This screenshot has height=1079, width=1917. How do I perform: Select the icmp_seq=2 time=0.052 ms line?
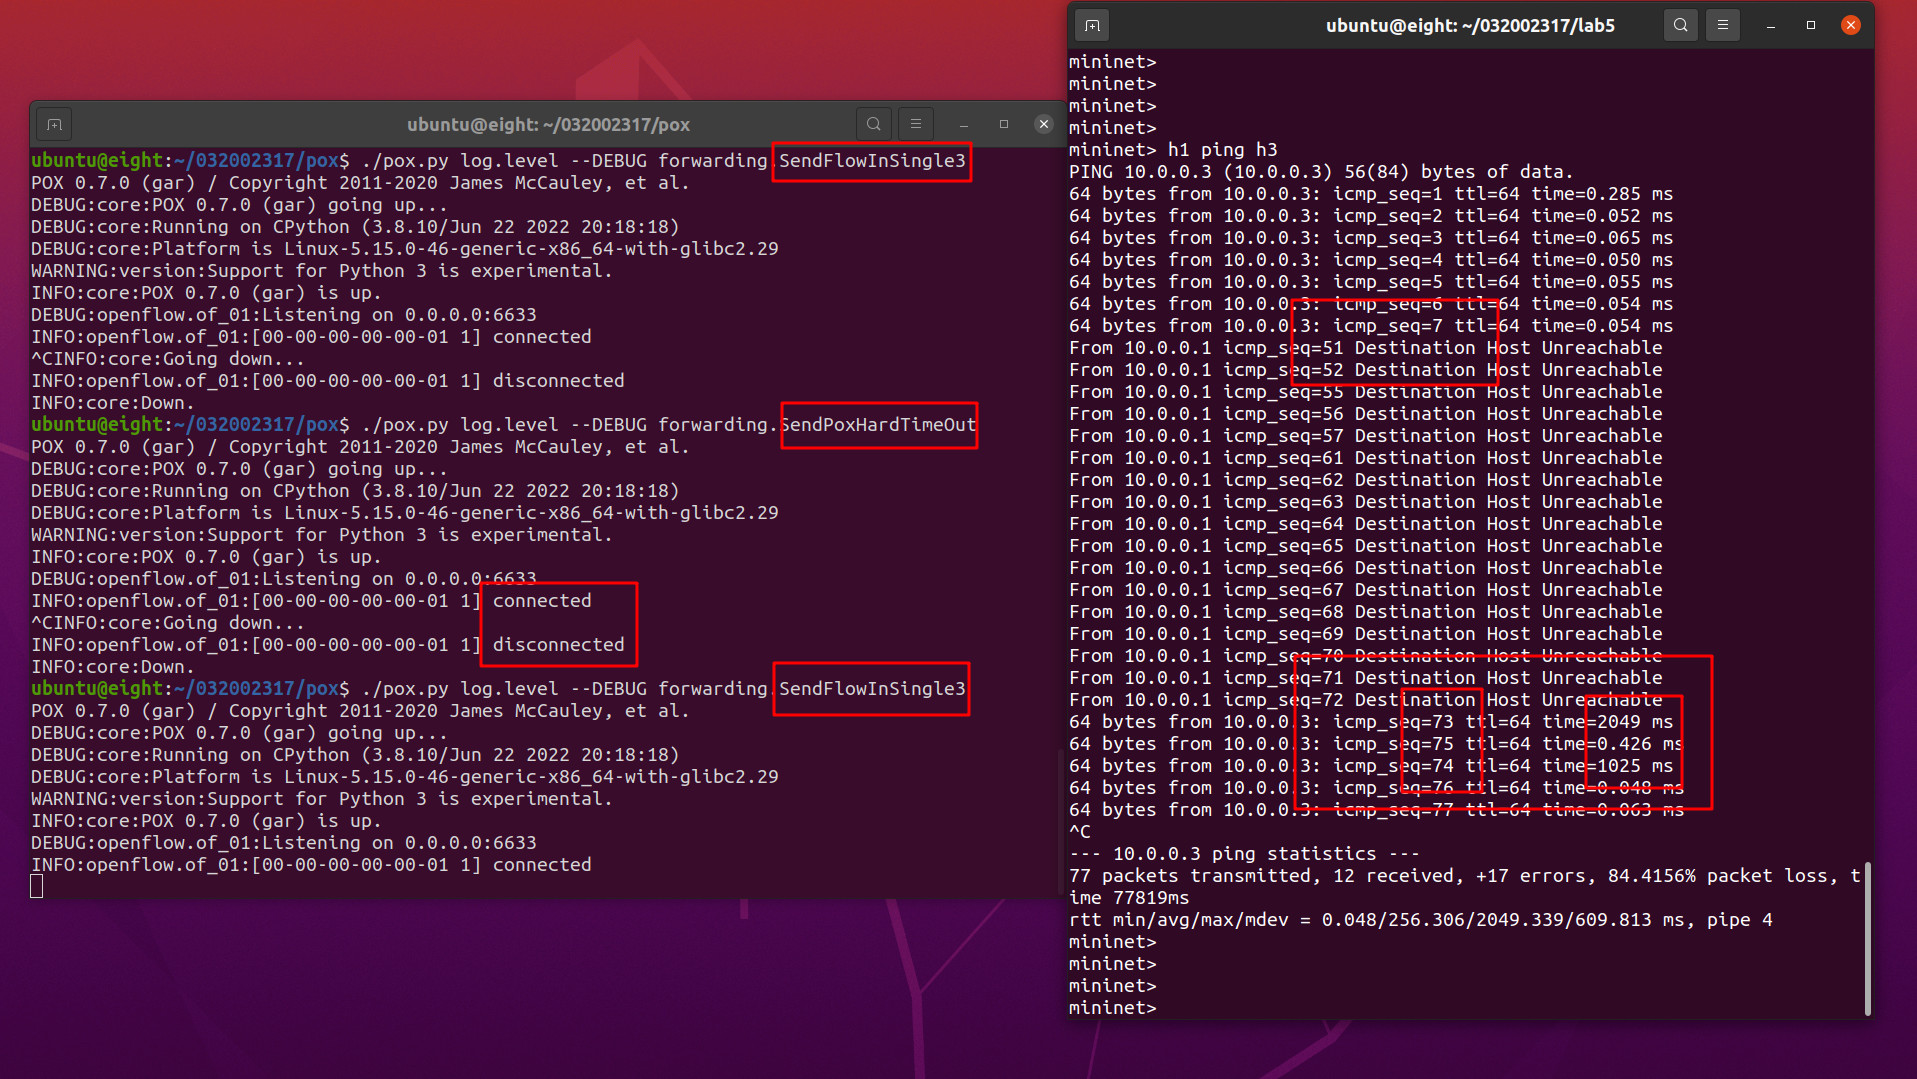1371,216
